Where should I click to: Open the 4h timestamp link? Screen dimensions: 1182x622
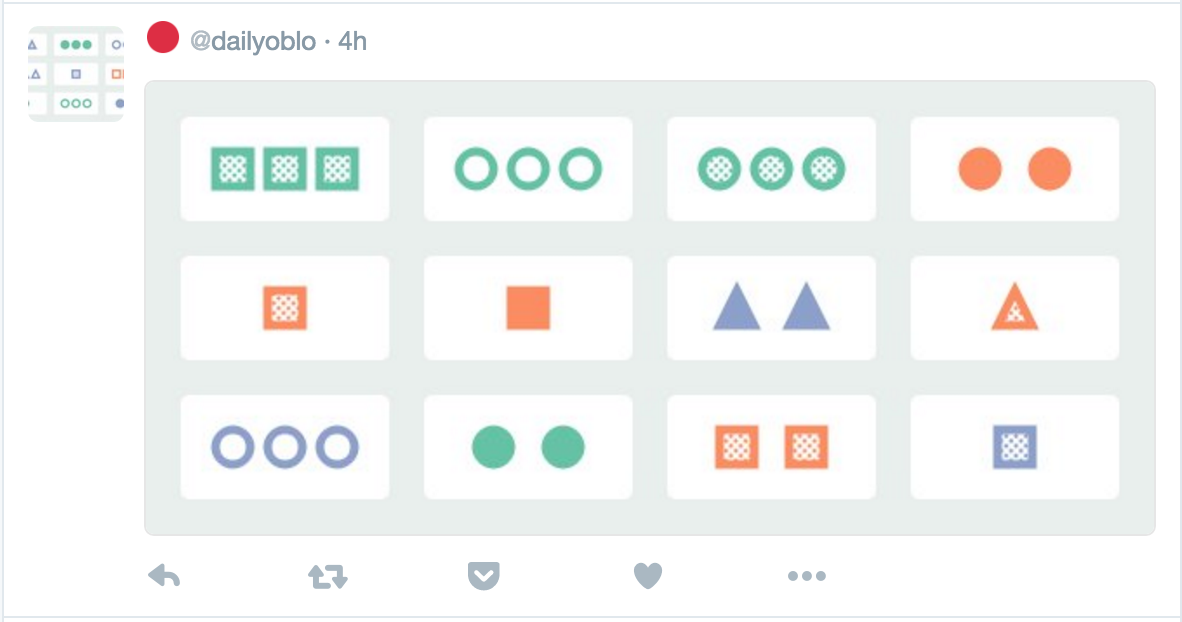352,41
